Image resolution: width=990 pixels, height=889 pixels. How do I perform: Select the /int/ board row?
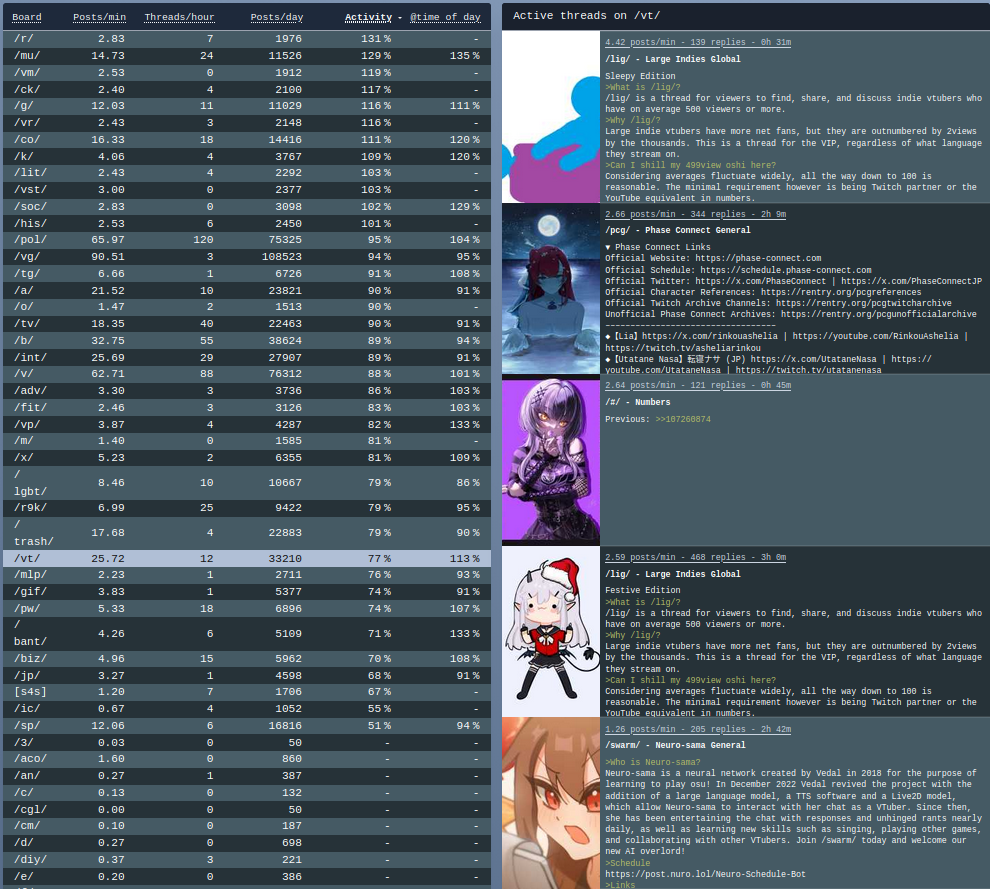247,357
